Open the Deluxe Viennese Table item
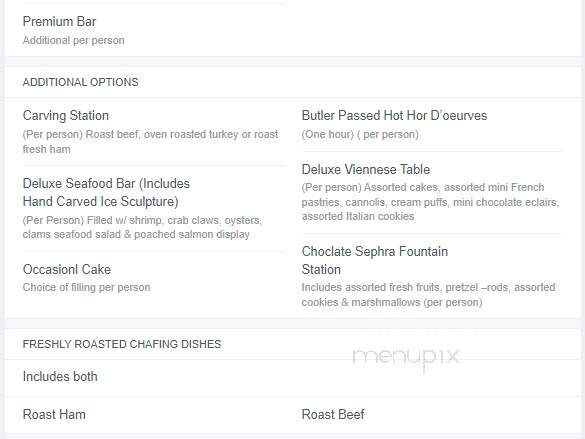Image resolution: width=585 pixels, height=439 pixels. click(366, 169)
